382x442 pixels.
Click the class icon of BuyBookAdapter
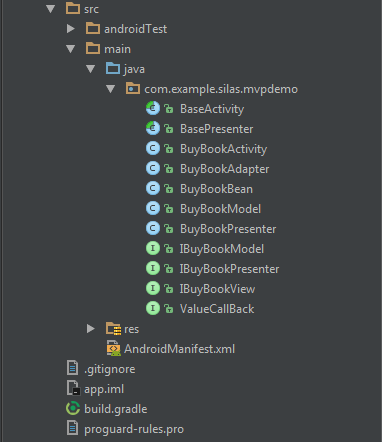point(153,168)
